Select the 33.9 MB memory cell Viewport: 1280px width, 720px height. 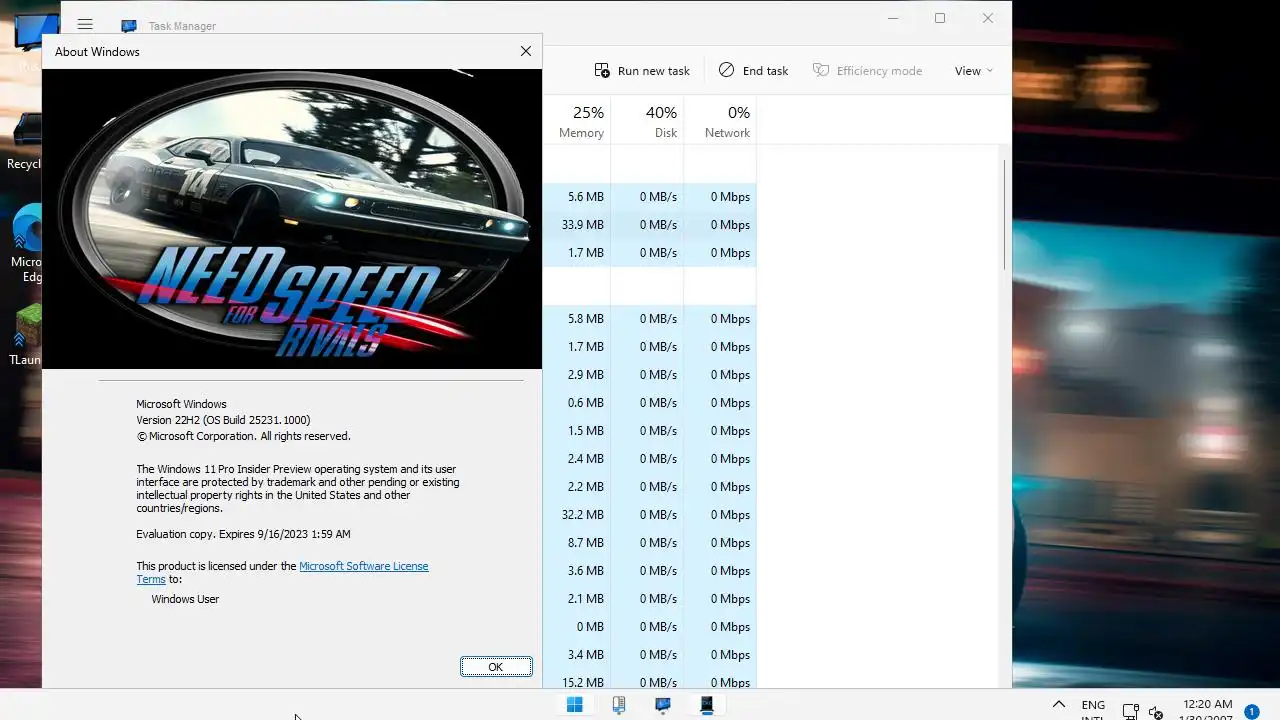(x=577, y=225)
